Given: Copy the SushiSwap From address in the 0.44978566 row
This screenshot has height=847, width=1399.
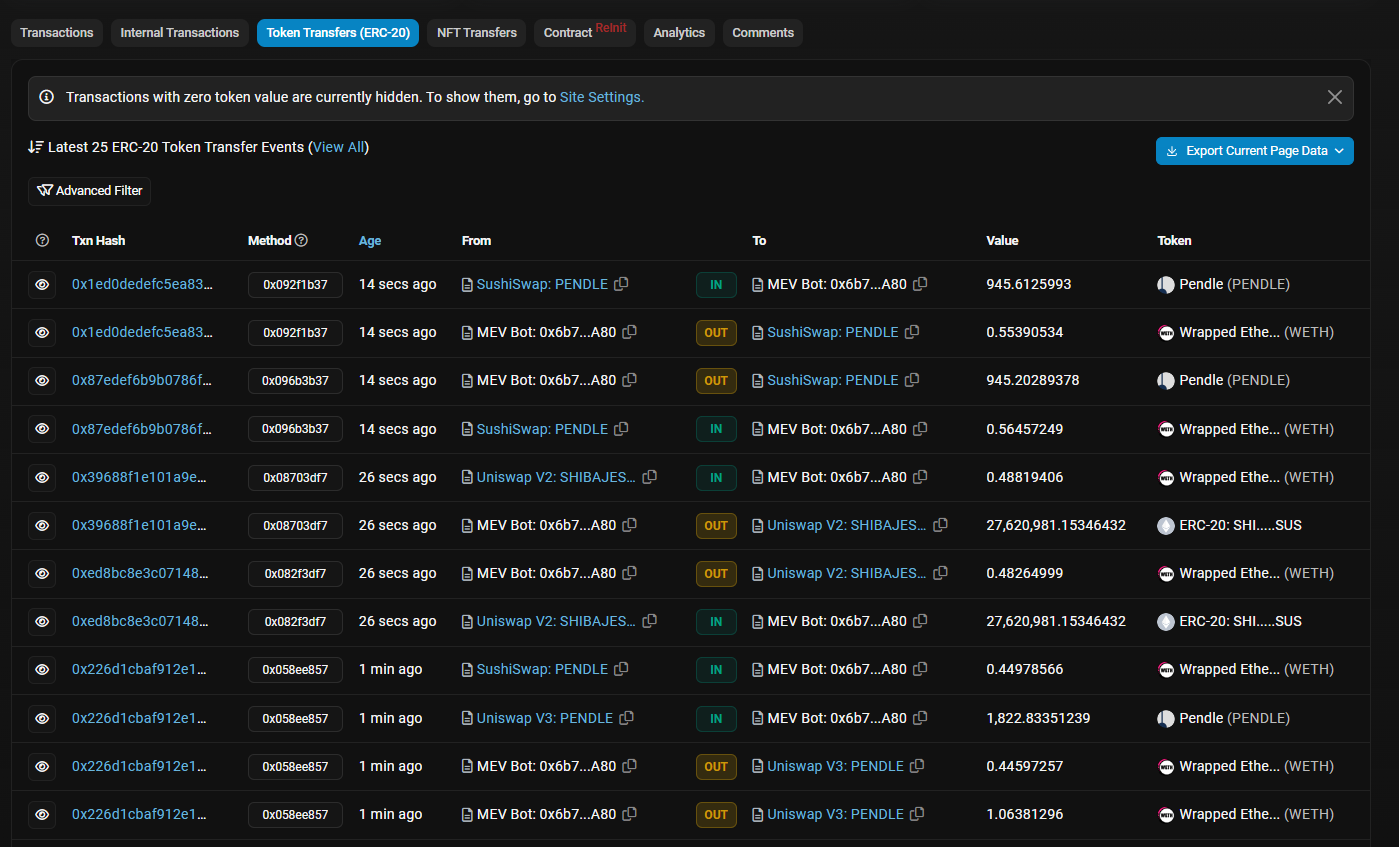Looking at the screenshot, I should click(621, 669).
